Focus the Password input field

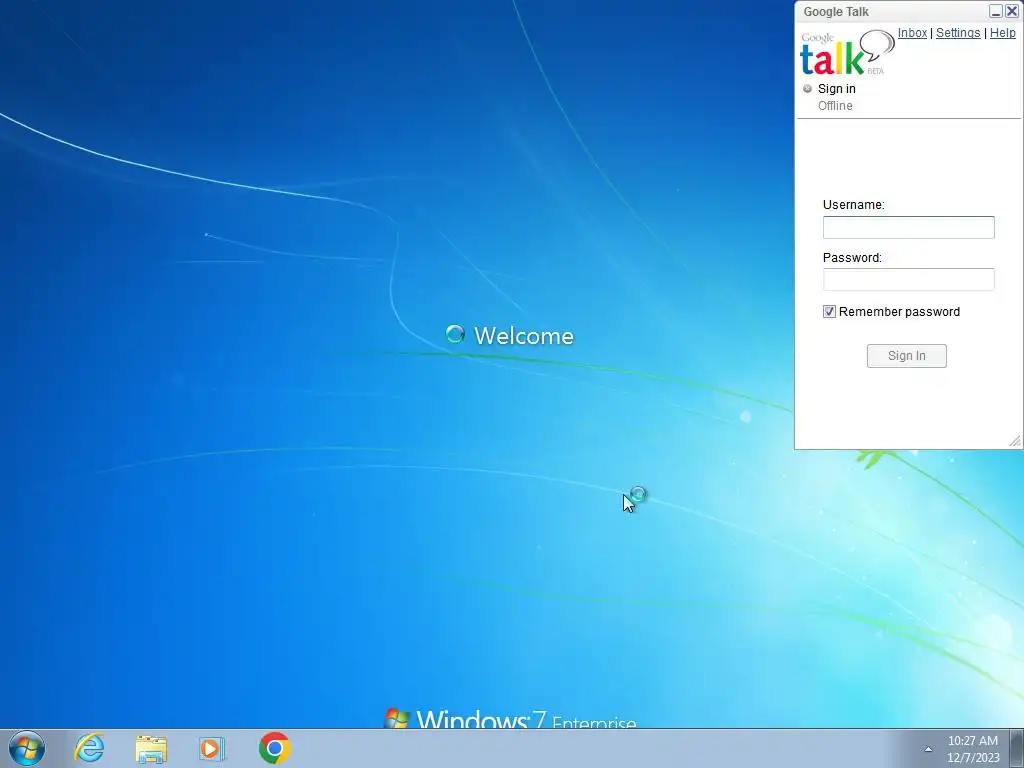(908, 280)
